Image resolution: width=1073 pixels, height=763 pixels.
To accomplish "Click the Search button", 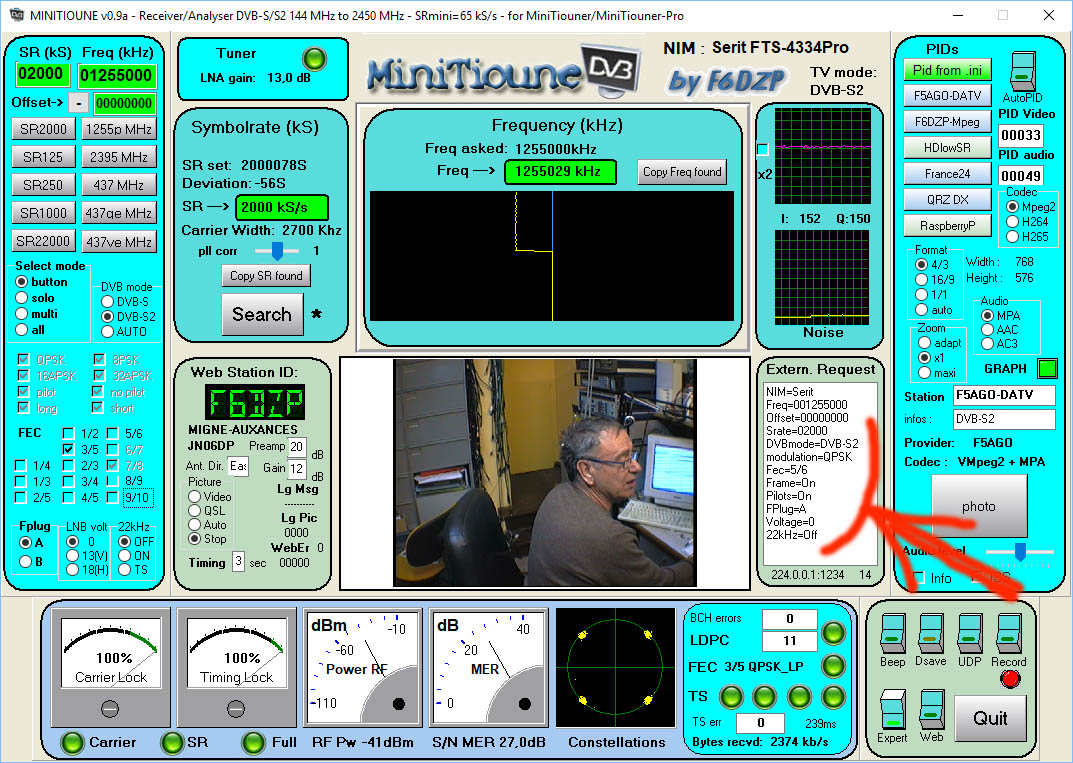I will pos(261,314).
